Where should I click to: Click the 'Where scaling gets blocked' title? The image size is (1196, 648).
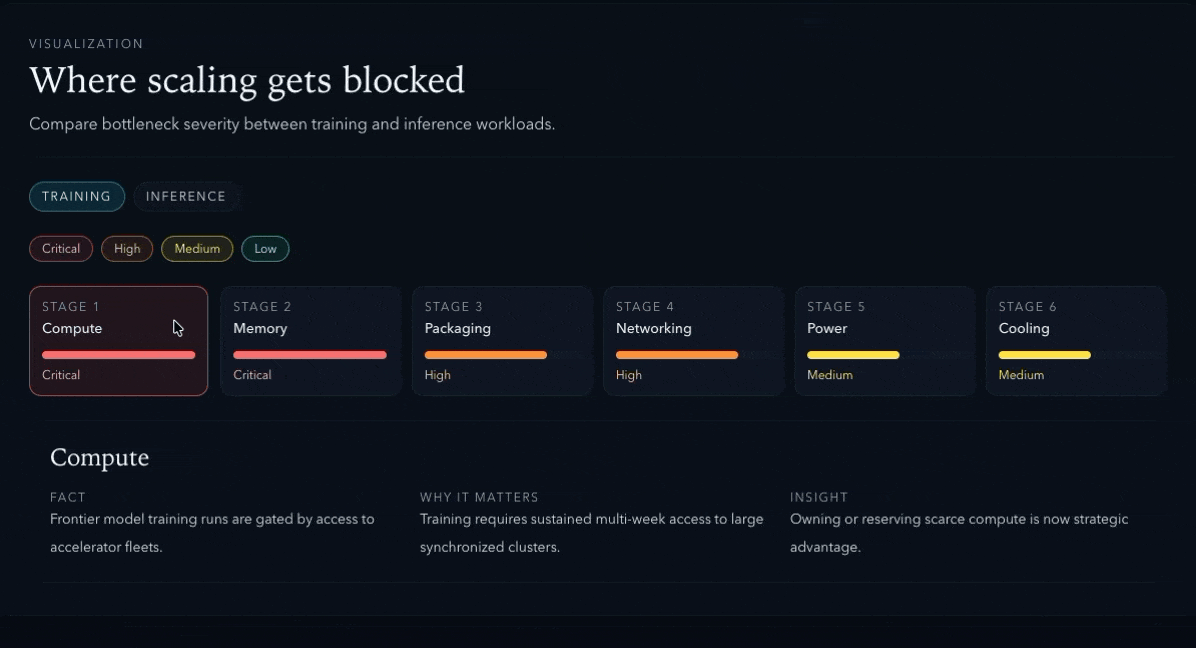(x=247, y=80)
